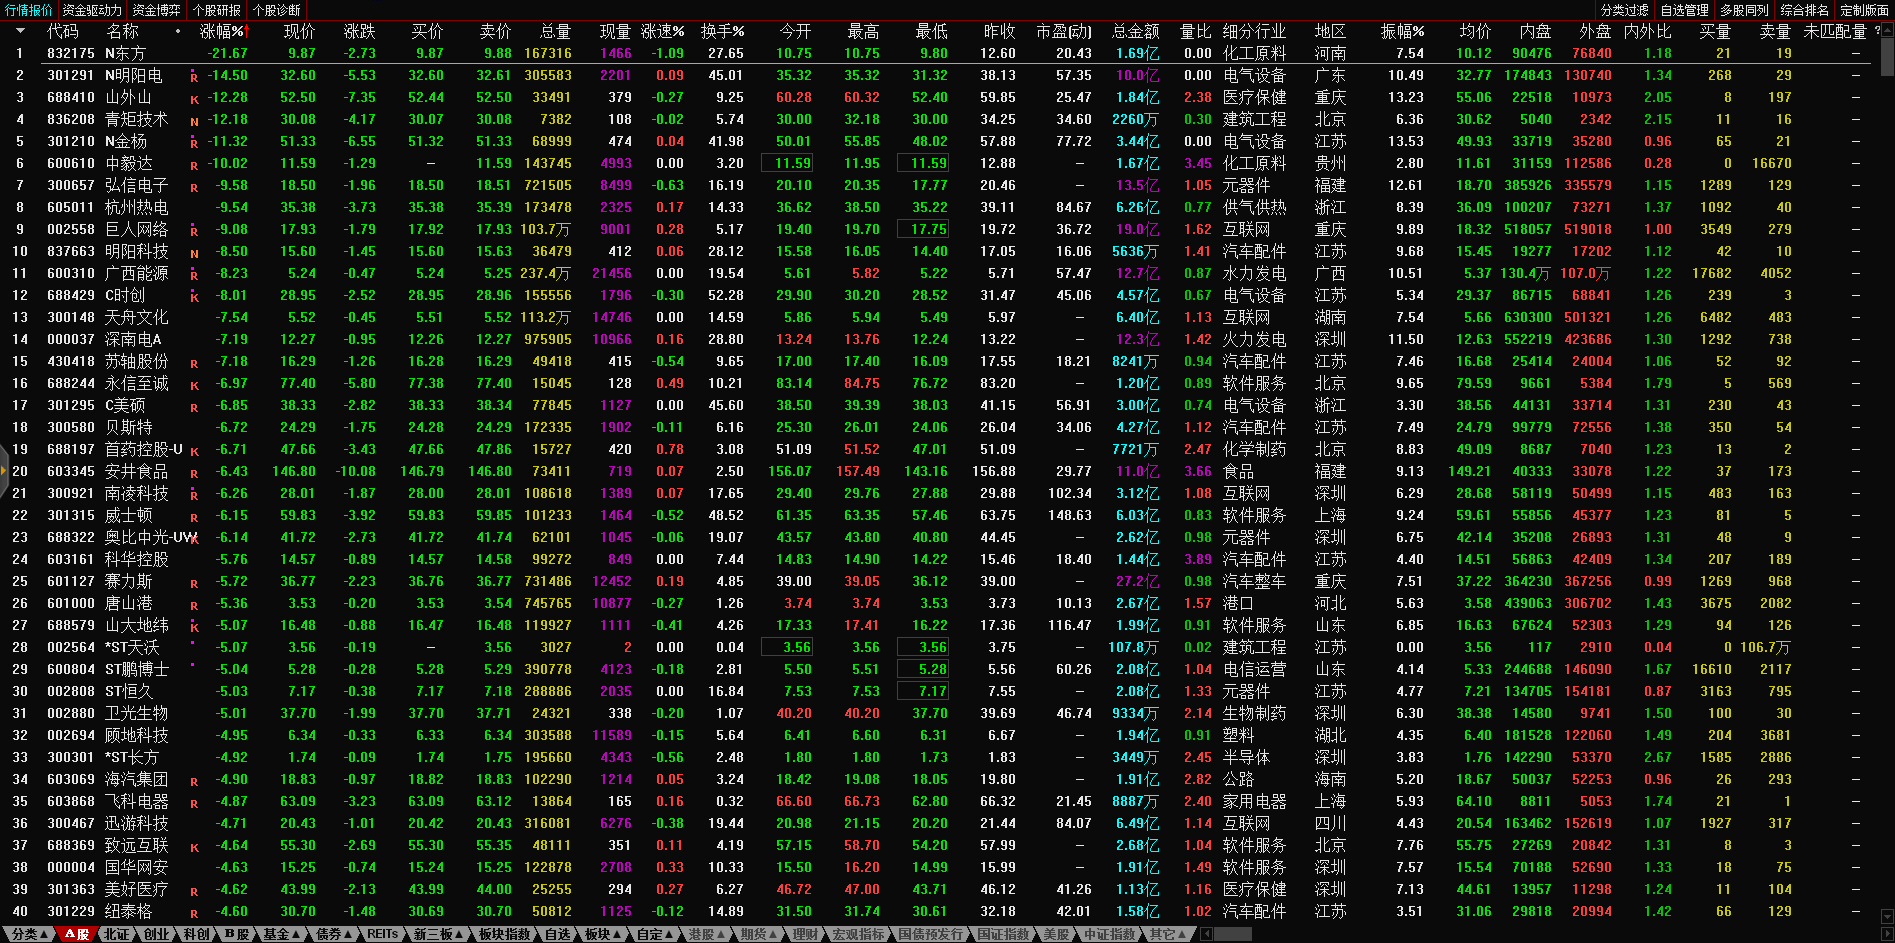The image size is (1895, 943).
Task: Click the dropdown arrow beside the 代码 header
Action: [x=19, y=31]
